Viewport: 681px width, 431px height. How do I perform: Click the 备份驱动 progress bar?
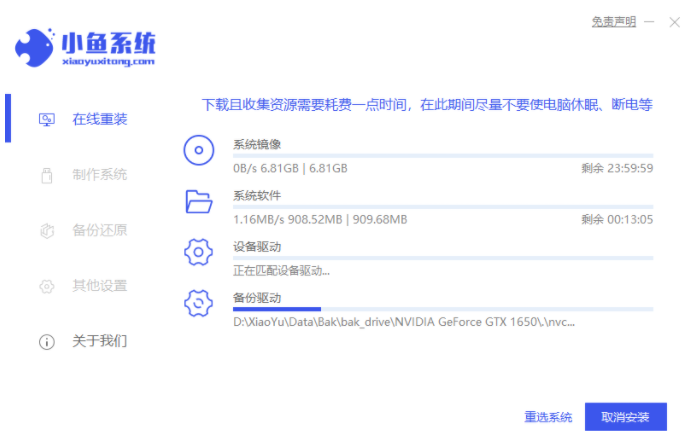pos(442,309)
